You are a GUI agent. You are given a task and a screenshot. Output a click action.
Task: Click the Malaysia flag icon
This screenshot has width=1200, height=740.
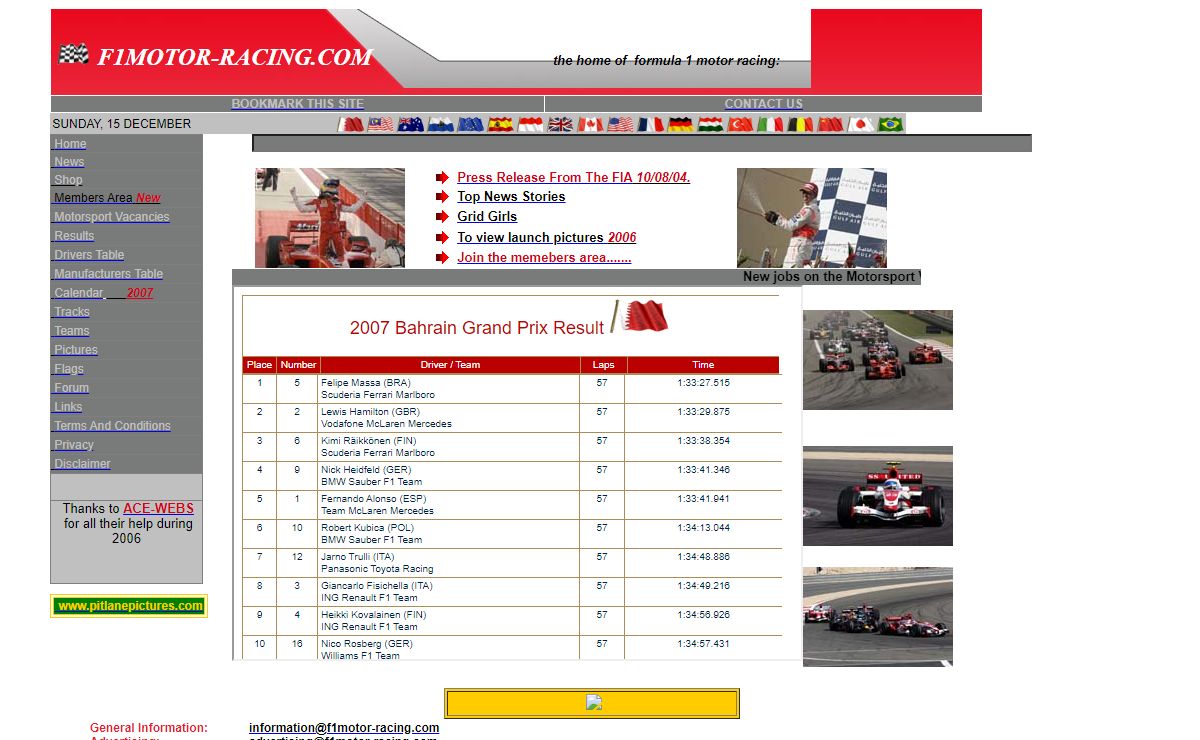tap(380, 125)
